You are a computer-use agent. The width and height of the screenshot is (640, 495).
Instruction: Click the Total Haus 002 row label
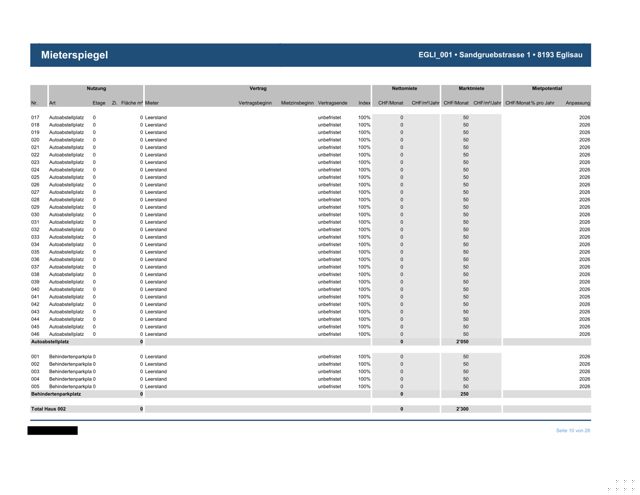(48, 409)
